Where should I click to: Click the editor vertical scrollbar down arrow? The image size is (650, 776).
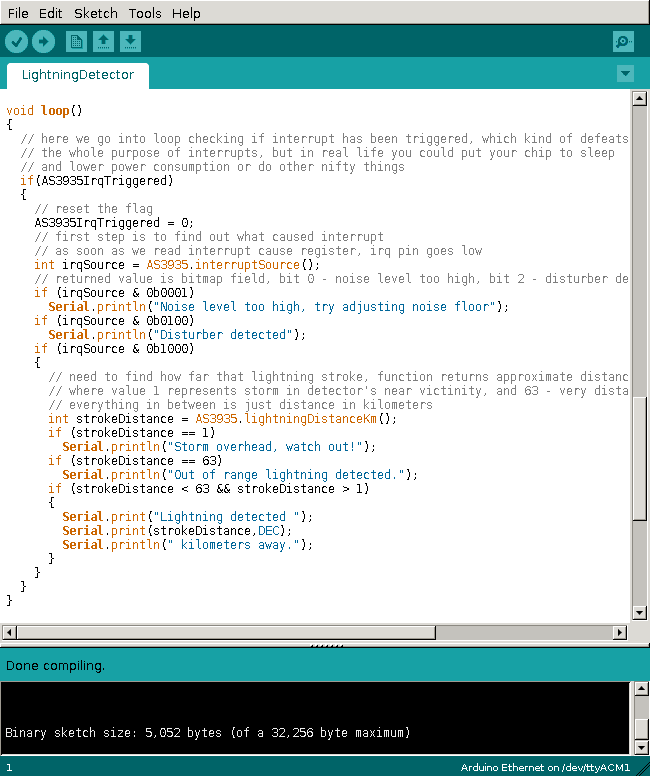point(640,613)
